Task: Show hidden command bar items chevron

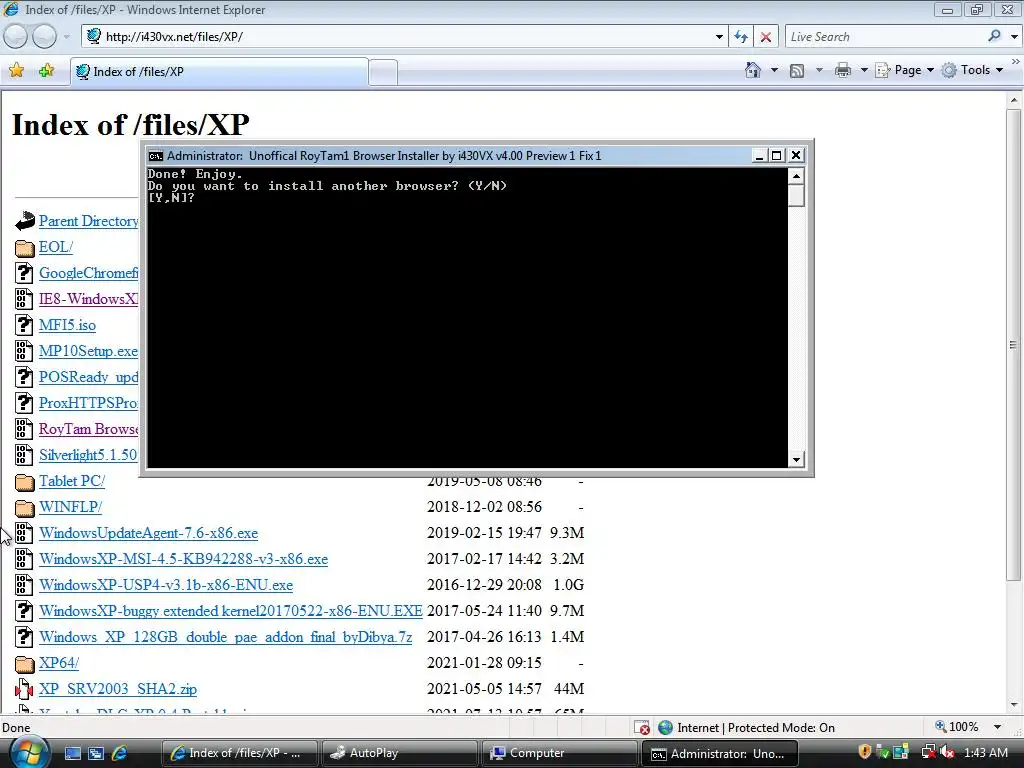Action: click(x=1016, y=61)
